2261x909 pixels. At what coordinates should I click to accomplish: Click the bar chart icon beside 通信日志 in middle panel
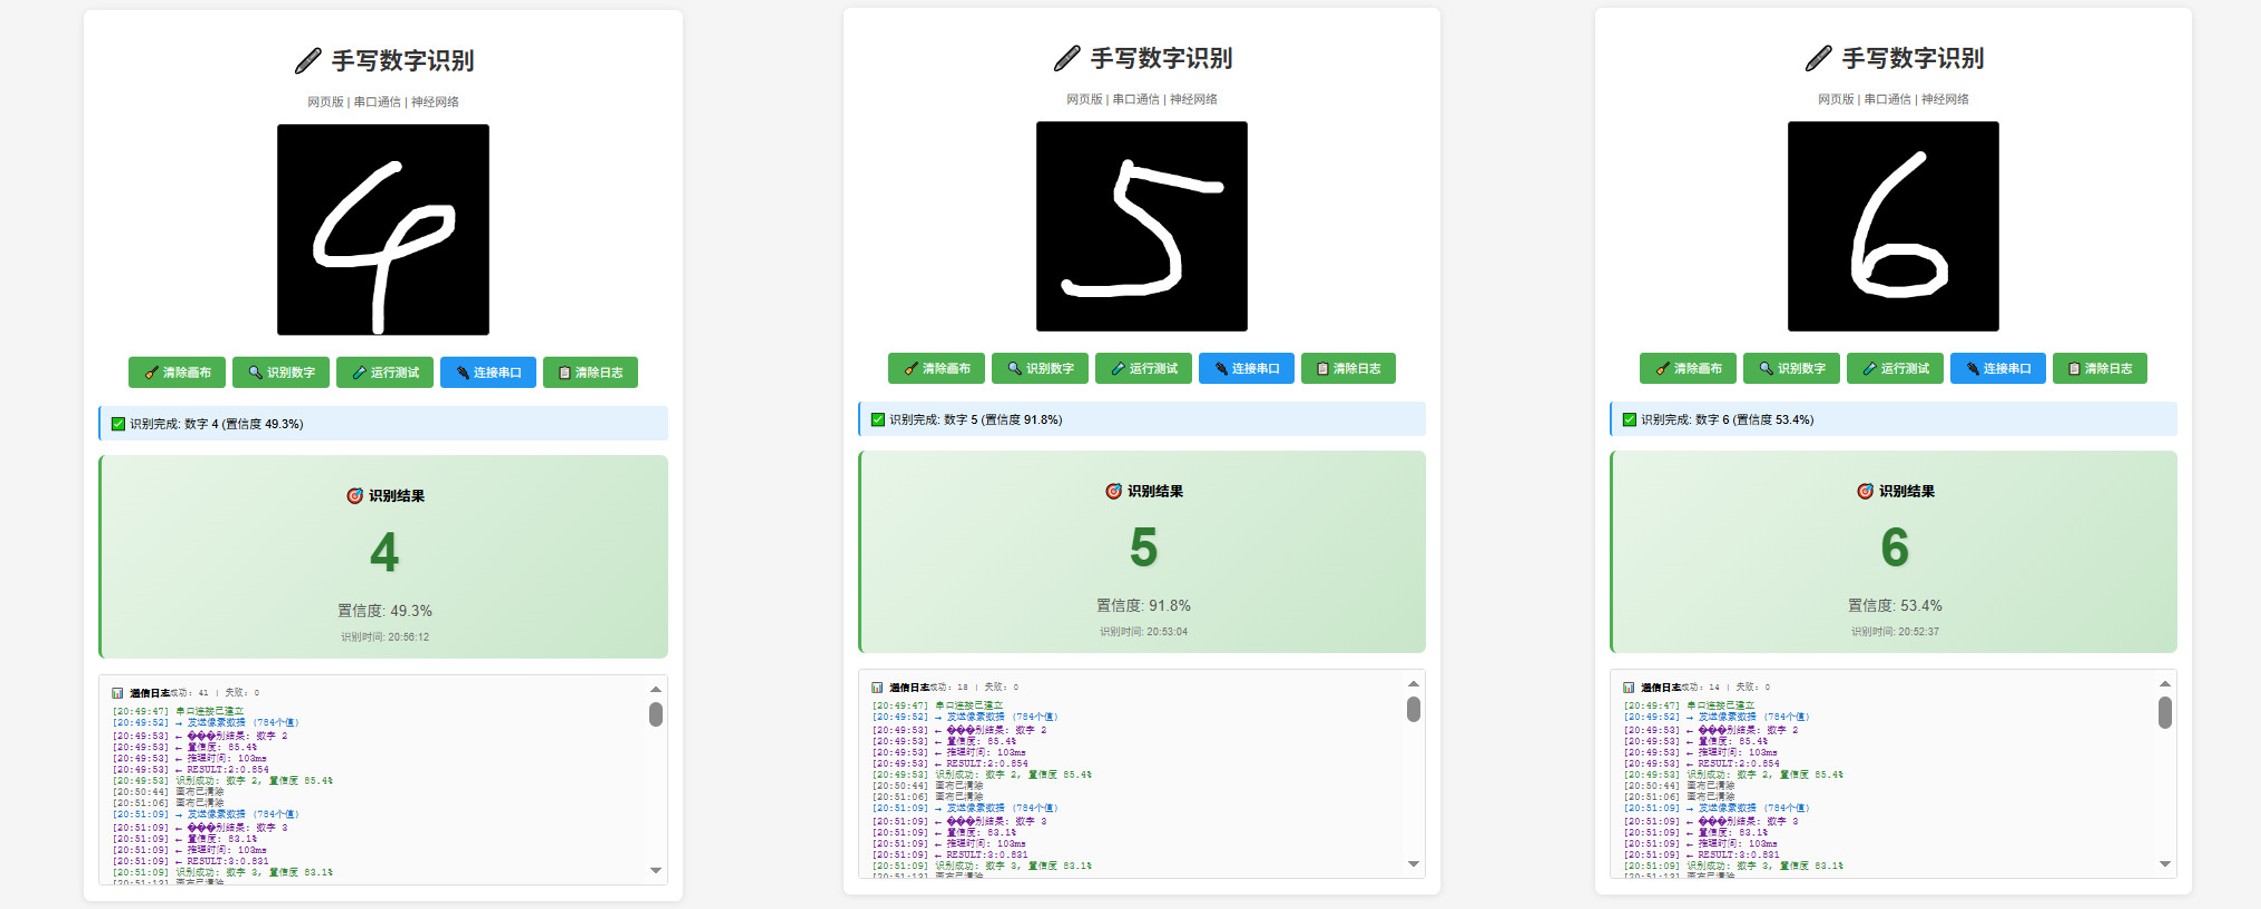click(877, 687)
